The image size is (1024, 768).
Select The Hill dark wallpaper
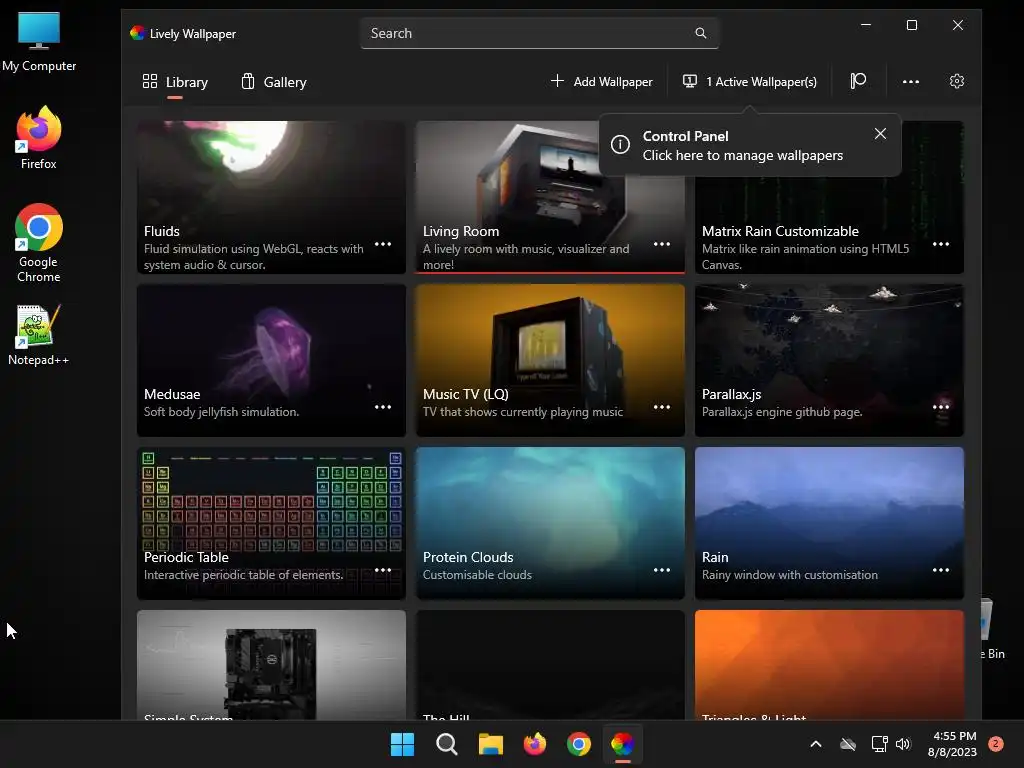550,665
